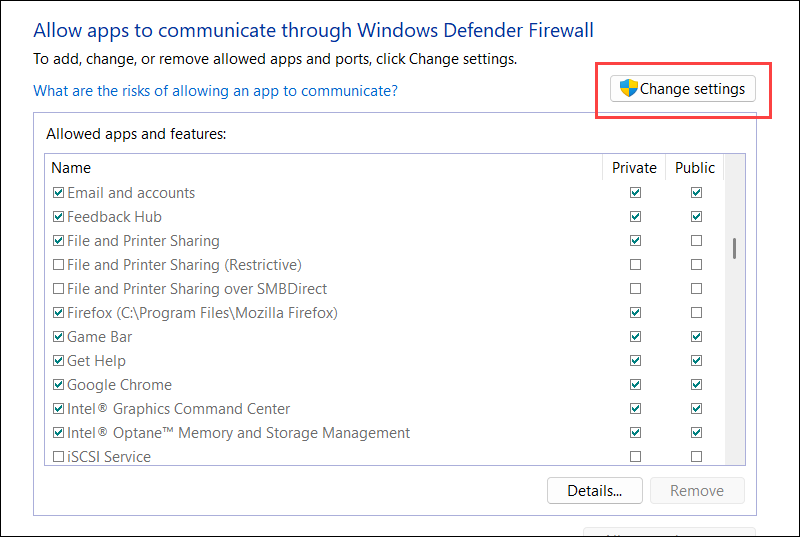Enable Public for File and Printer Sharing
The image size is (800, 537).
pyautogui.click(x=696, y=241)
